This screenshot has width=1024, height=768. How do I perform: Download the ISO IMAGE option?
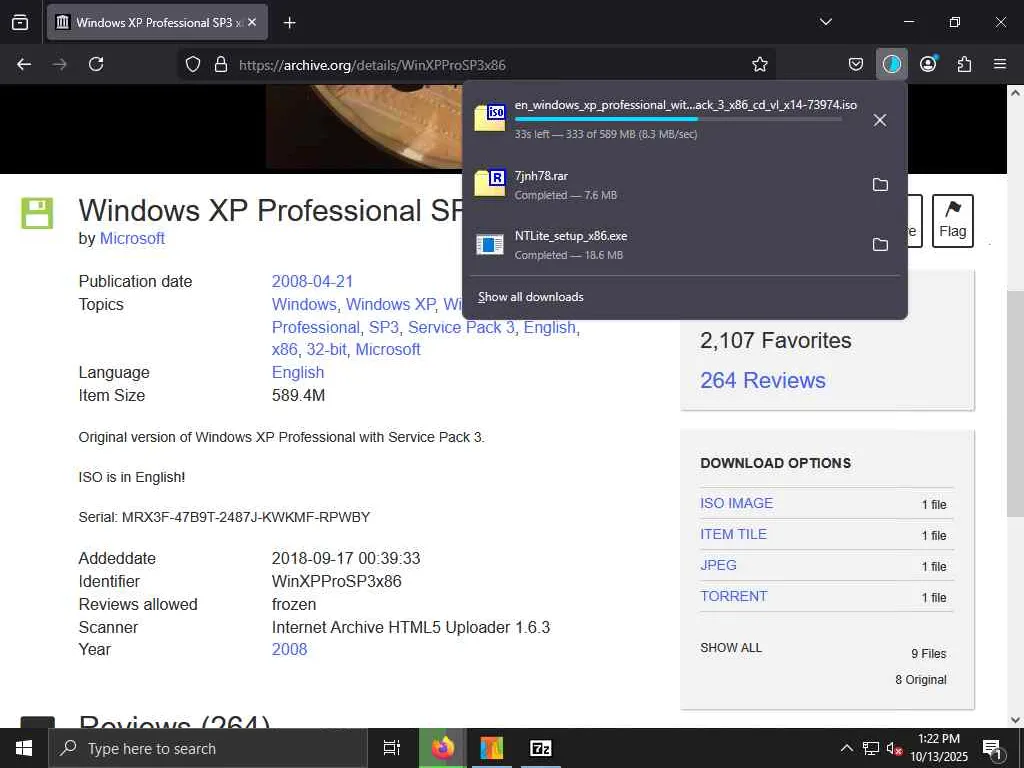pyautogui.click(x=737, y=503)
